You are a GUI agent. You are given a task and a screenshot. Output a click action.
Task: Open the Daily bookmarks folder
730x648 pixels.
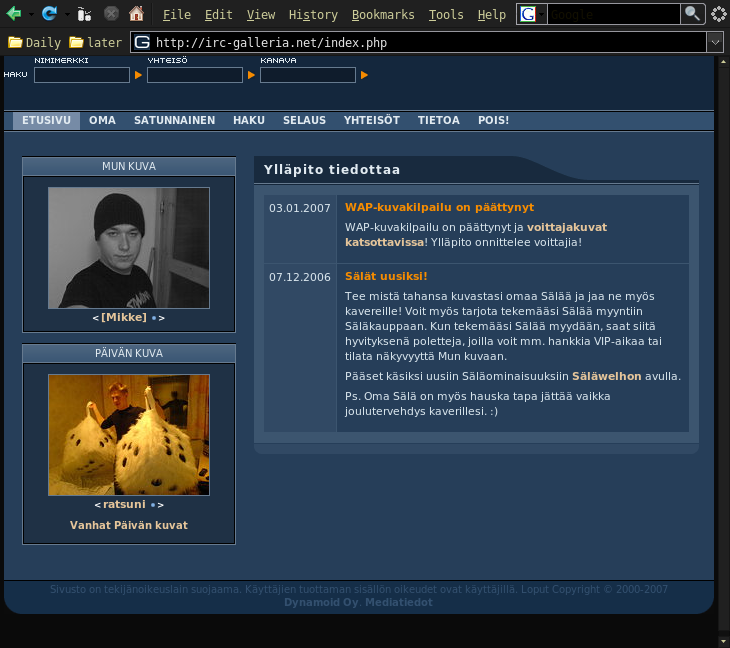pos(34,43)
